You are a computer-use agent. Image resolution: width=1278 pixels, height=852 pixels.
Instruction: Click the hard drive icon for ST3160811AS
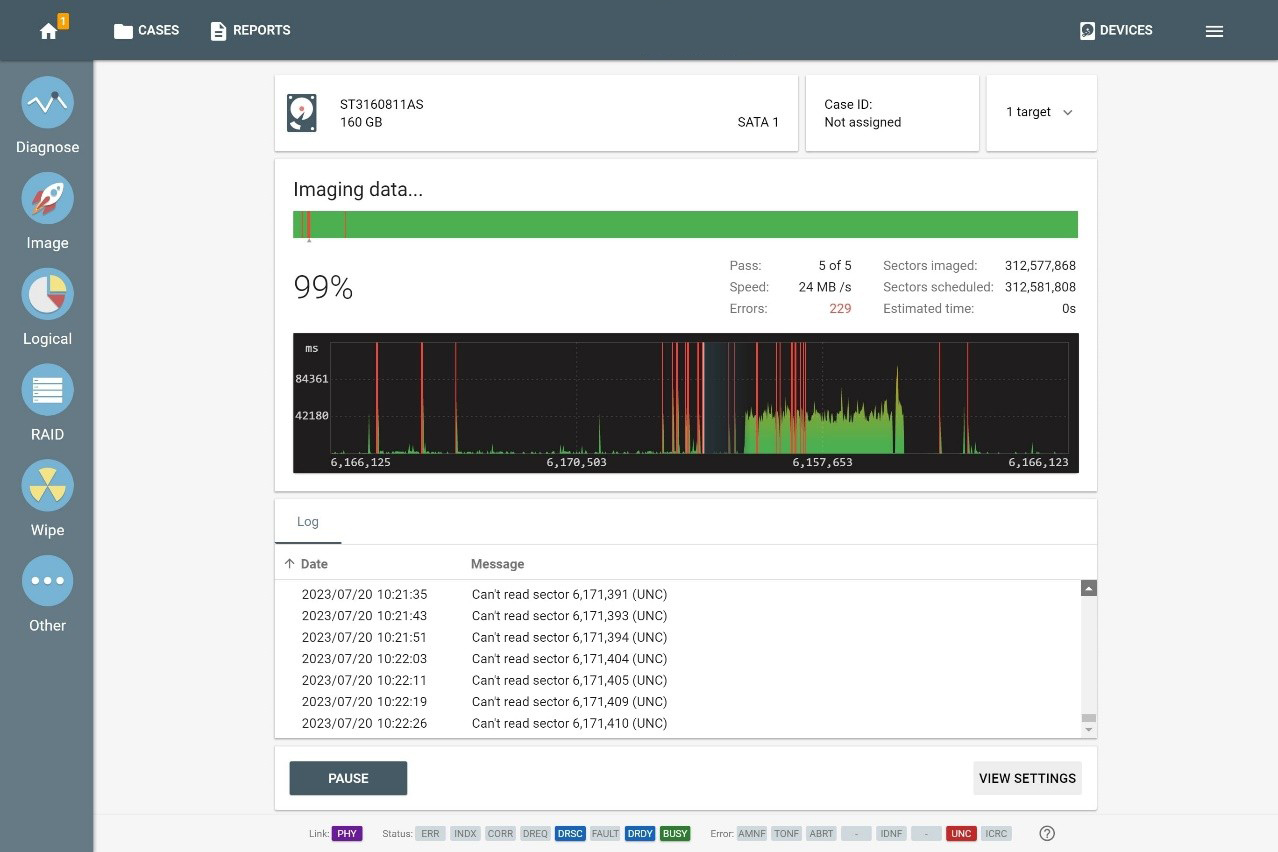tap(302, 113)
